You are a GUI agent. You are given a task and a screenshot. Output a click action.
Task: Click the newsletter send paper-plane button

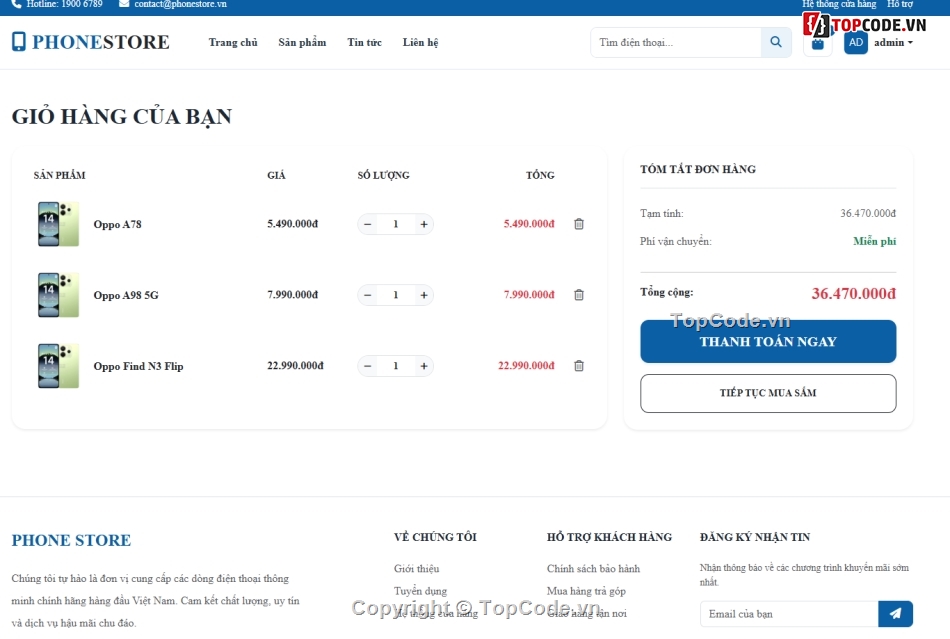point(895,614)
